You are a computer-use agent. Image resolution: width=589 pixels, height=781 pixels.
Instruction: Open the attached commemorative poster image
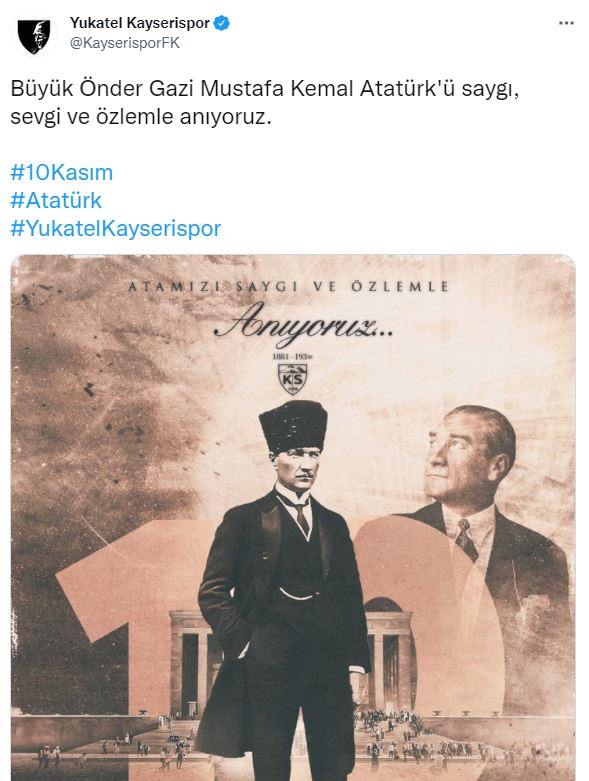(x=293, y=518)
